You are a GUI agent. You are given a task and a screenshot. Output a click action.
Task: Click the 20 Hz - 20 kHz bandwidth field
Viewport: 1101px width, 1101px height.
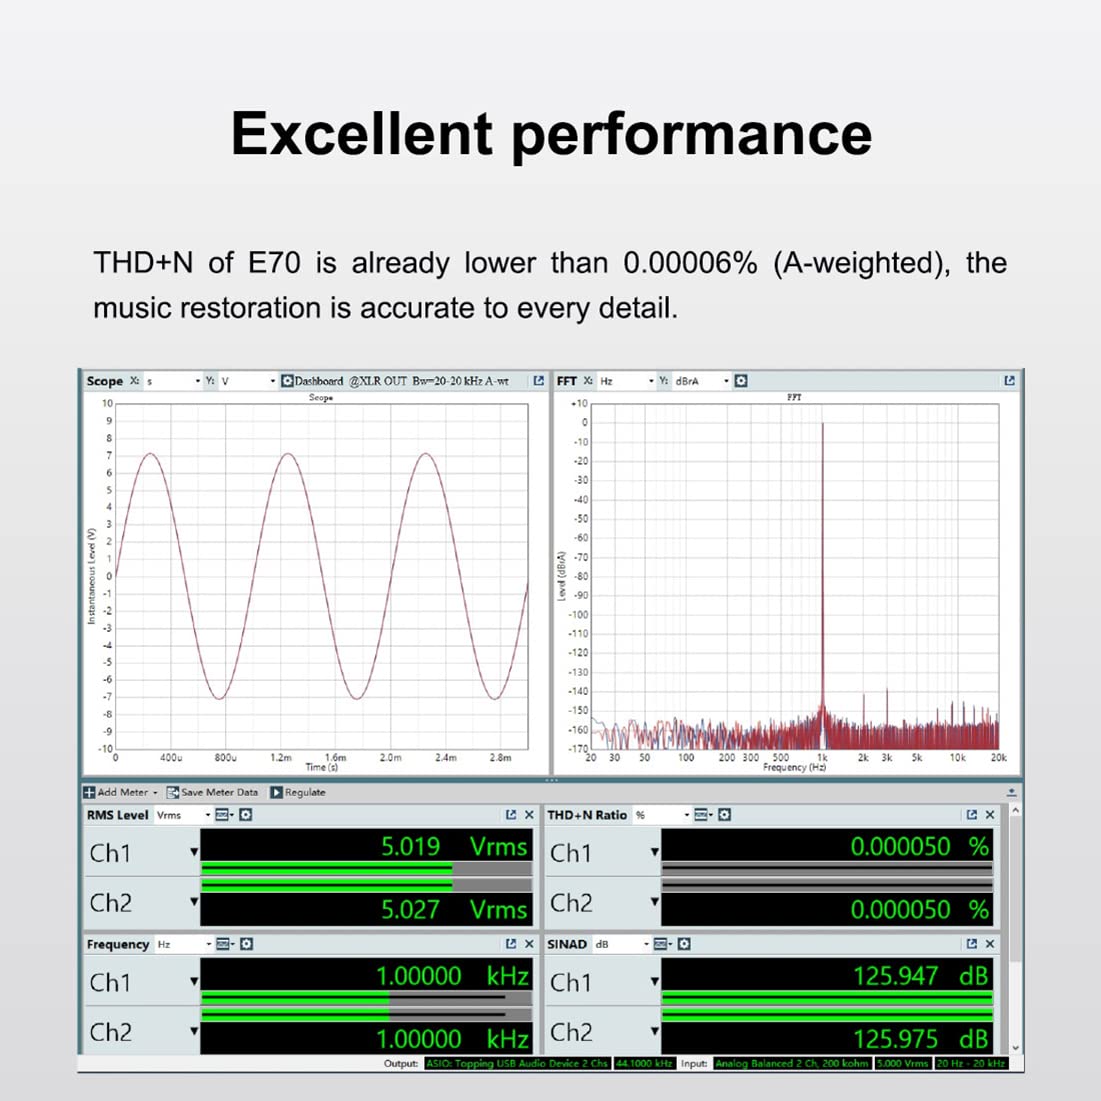(x=971, y=1063)
